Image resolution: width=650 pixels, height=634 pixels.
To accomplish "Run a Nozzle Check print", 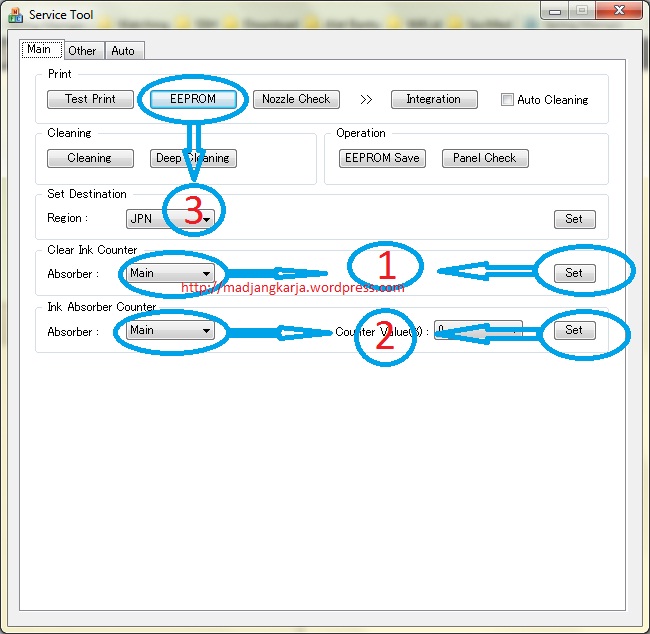I will pyautogui.click(x=296, y=99).
